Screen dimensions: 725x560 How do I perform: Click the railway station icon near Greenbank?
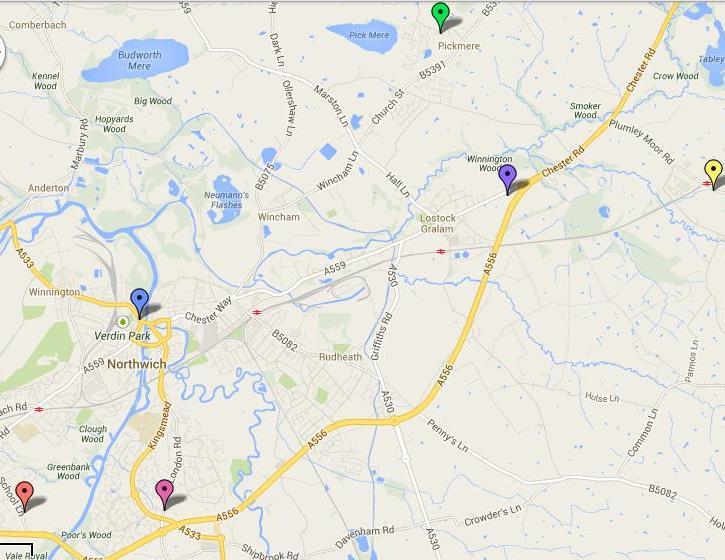39,409
